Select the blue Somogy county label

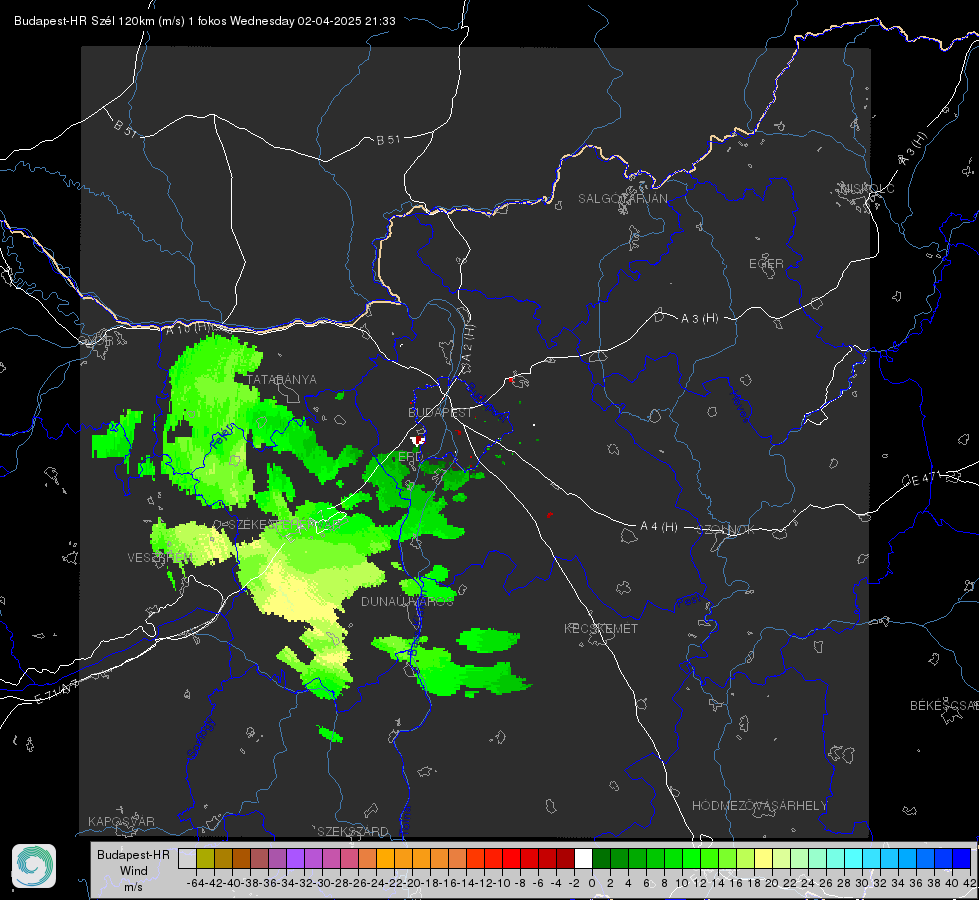pos(200,738)
